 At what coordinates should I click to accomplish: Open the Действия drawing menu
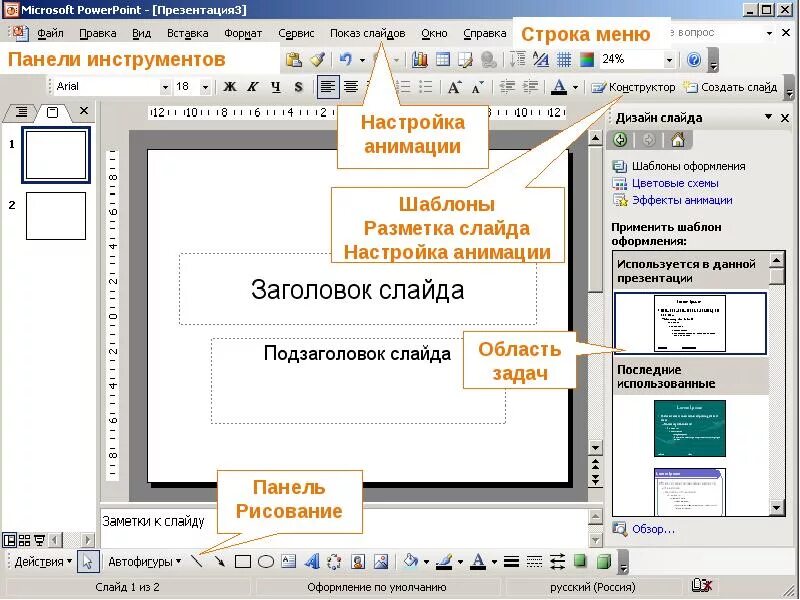click(x=43, y=562)
